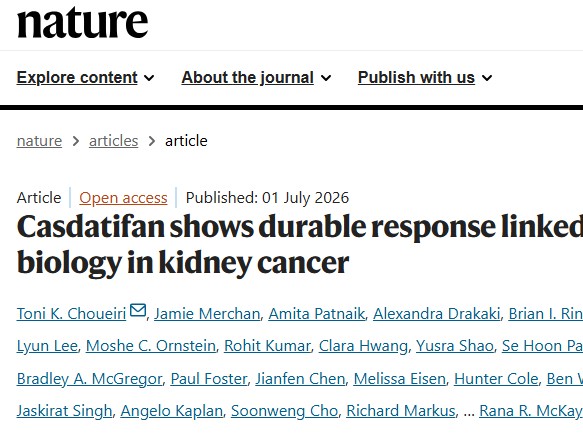Click Richard Markus author name
583x437 pixels.
pos(401,411)
